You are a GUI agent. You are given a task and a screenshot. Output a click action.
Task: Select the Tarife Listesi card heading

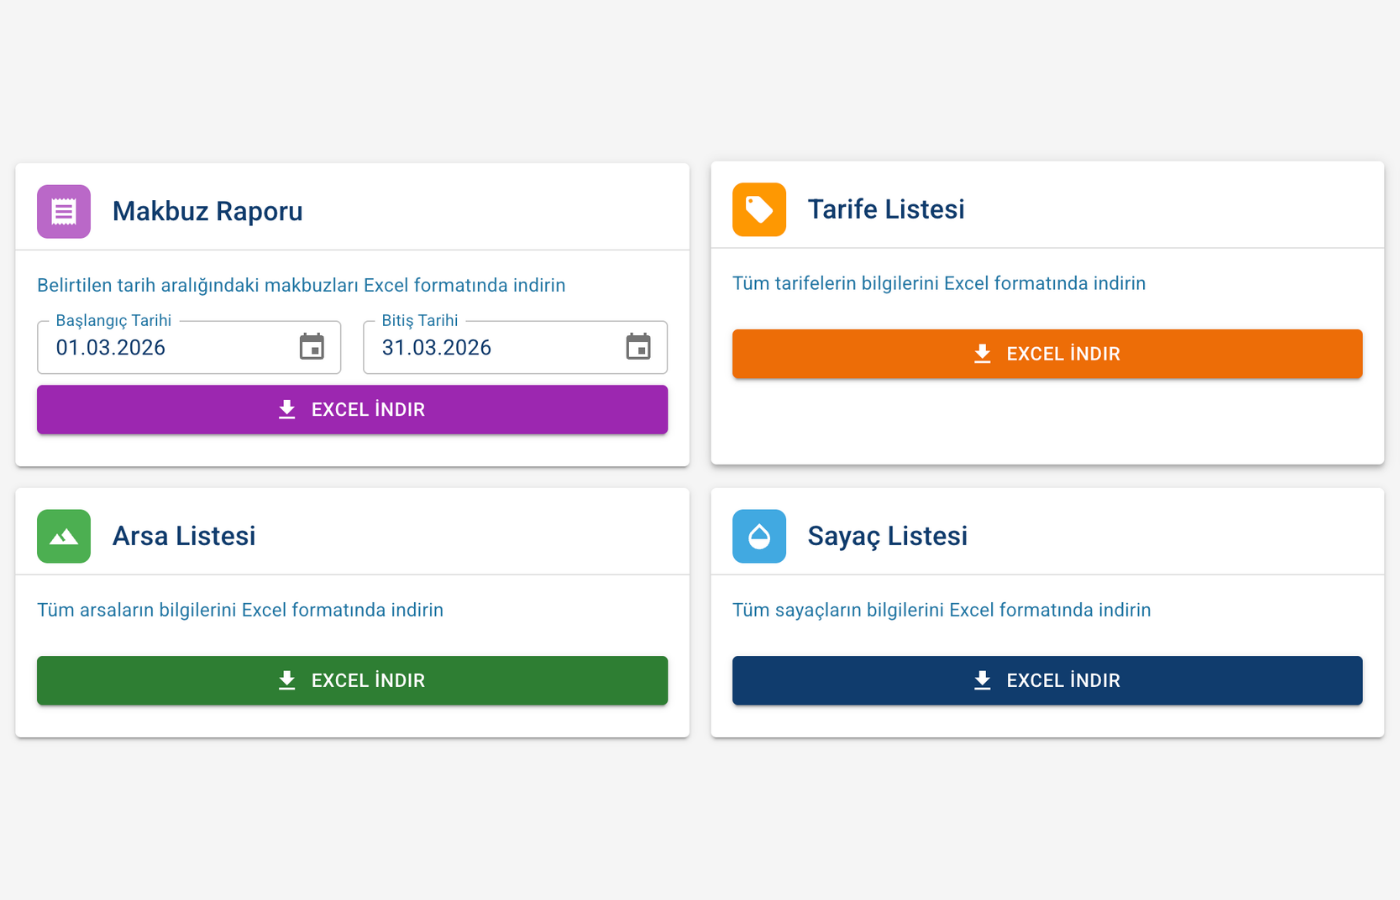[x=886, y=209]
